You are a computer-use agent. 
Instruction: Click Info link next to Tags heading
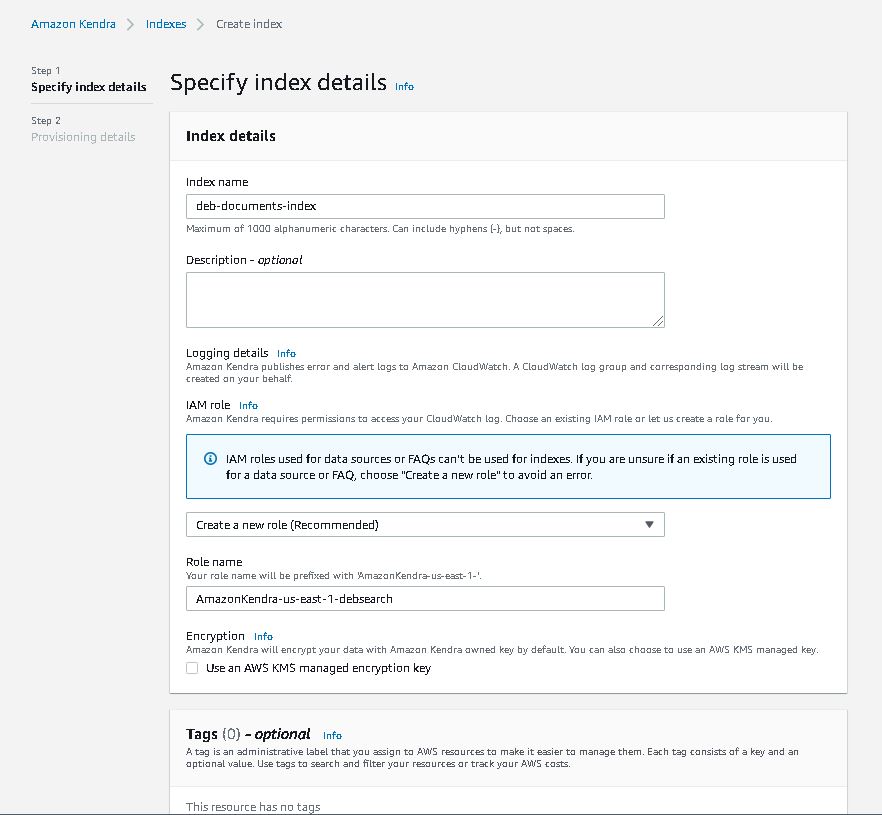[x=332, y=735]
